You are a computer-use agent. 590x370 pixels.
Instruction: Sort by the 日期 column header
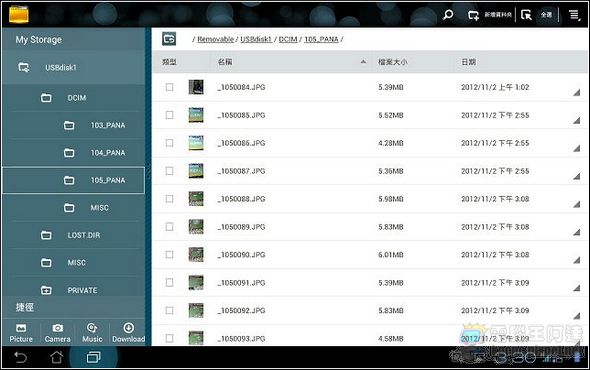pyautogui.click(x=469, y=62)
